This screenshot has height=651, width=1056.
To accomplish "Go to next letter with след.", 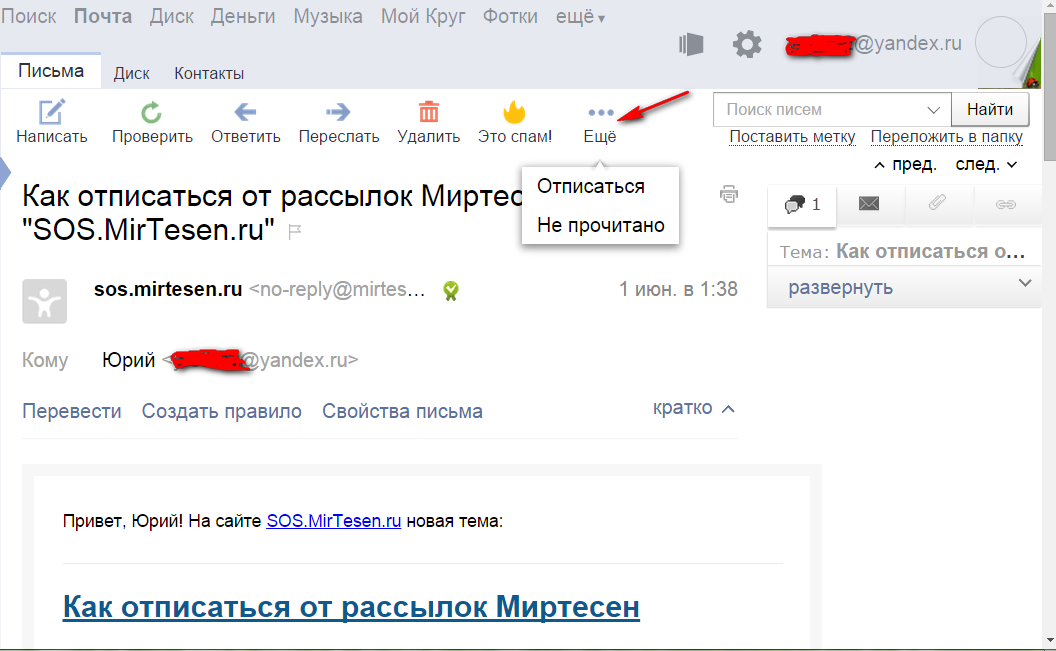I will pyautogui.click(x=986, y=165).
